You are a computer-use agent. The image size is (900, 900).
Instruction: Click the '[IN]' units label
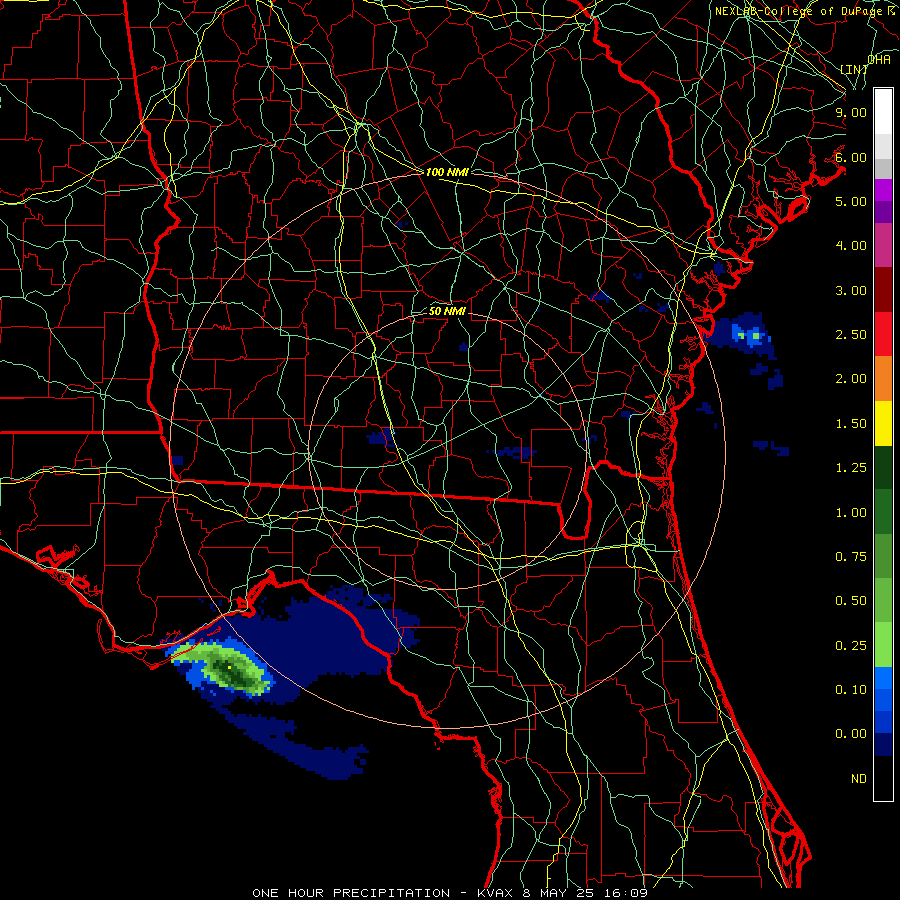[853, 69]
